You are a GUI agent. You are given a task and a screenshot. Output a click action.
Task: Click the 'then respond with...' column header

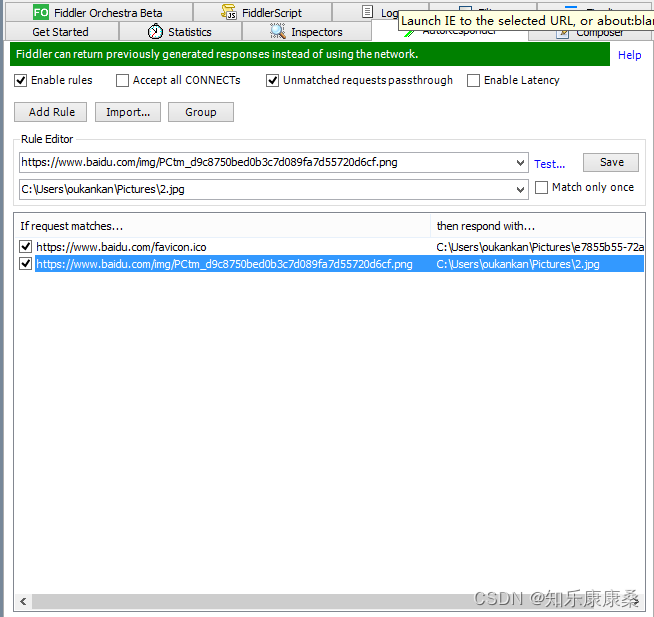tap(538, 226)
